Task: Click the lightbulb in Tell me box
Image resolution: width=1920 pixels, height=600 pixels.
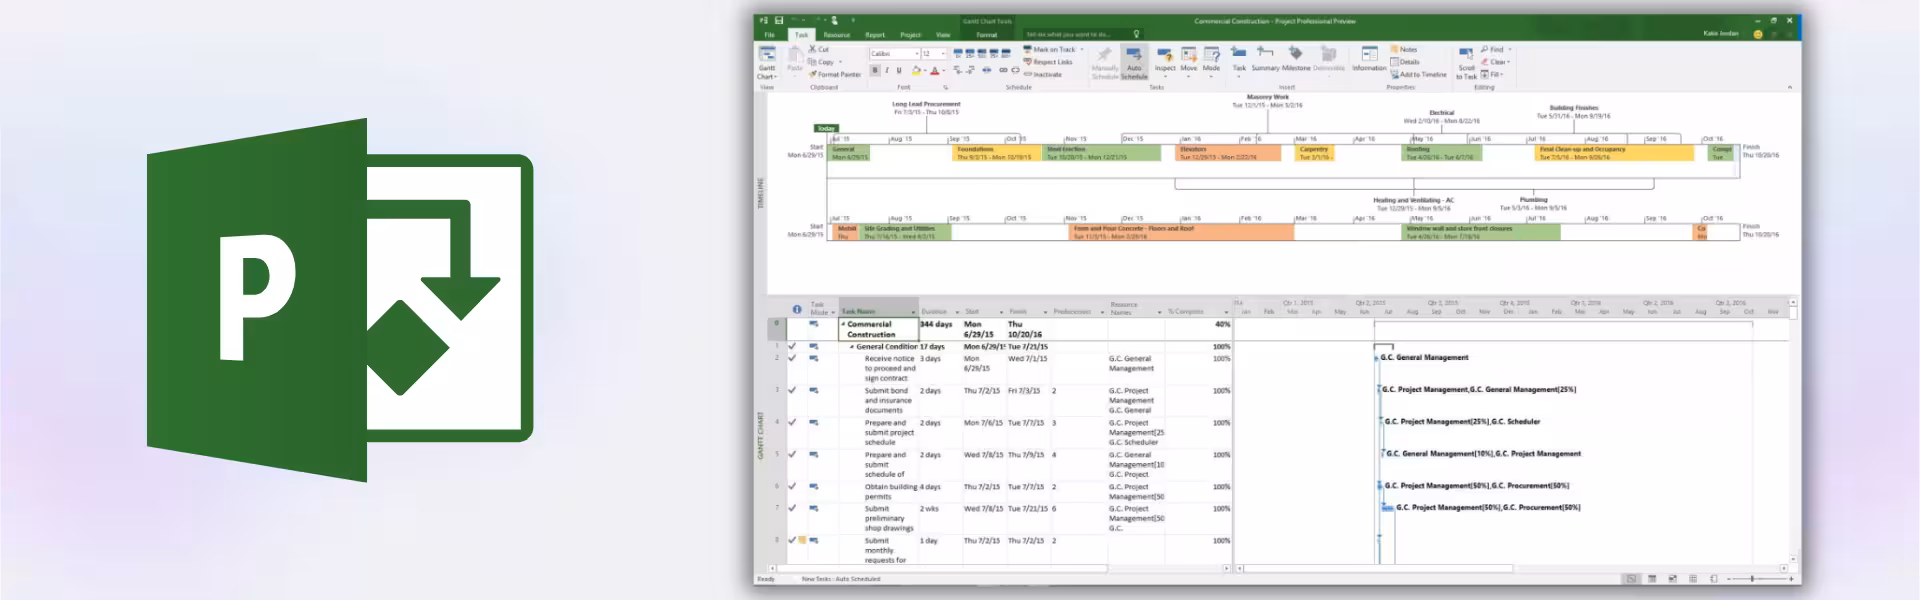Action: point(1136,34)
